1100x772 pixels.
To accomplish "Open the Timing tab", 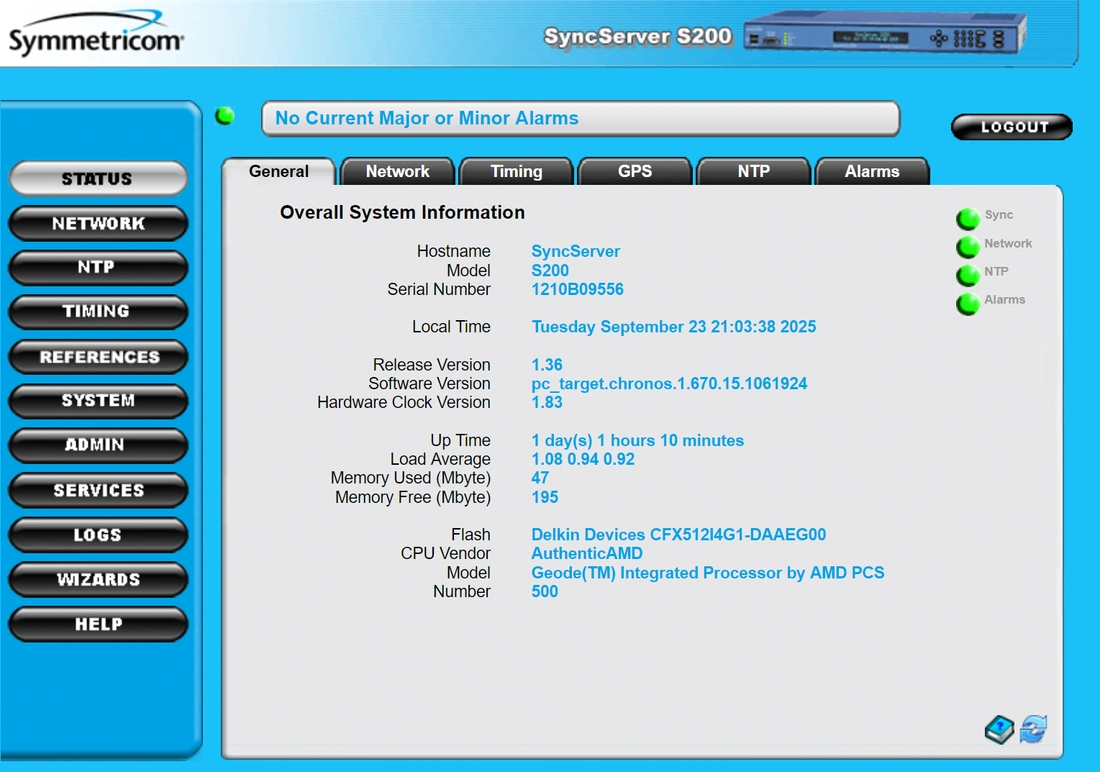I will click(x=516, y=172).
